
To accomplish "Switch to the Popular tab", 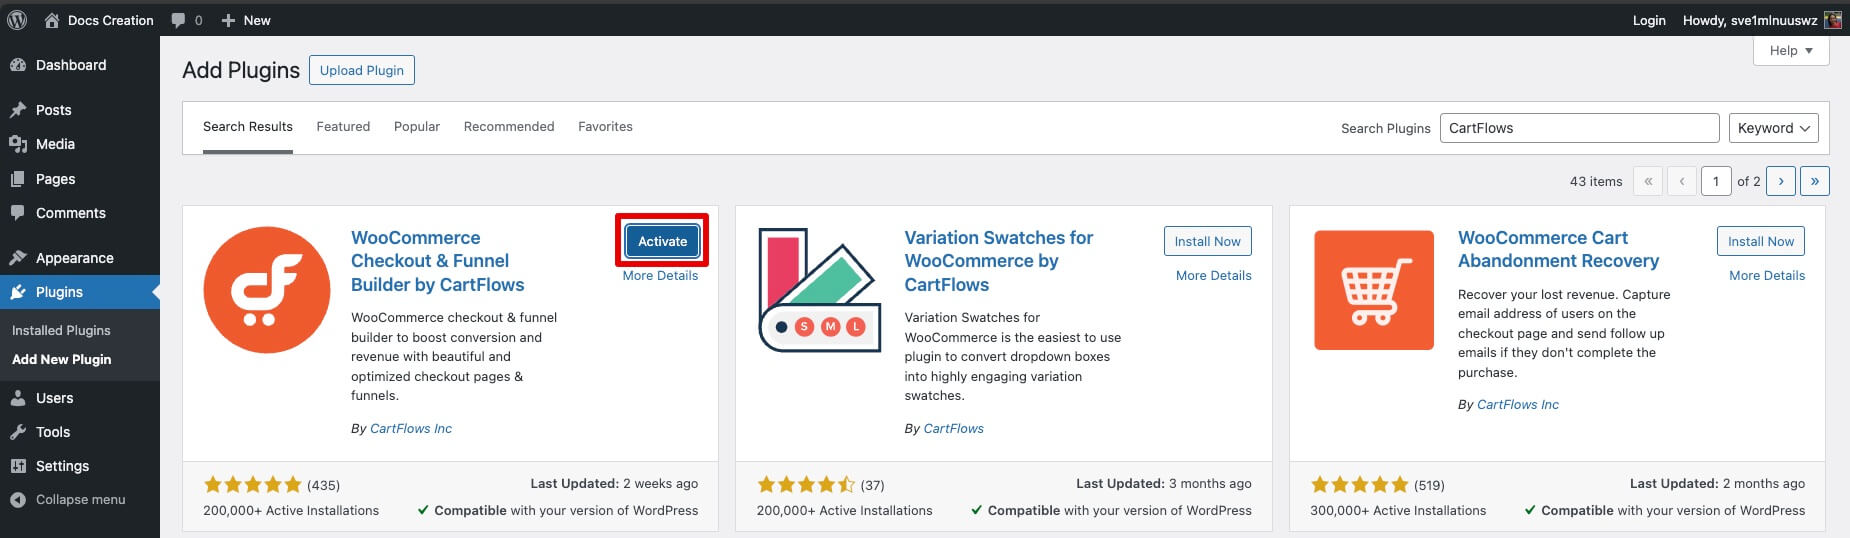I will pyautogui.click(x=417, y=127).
